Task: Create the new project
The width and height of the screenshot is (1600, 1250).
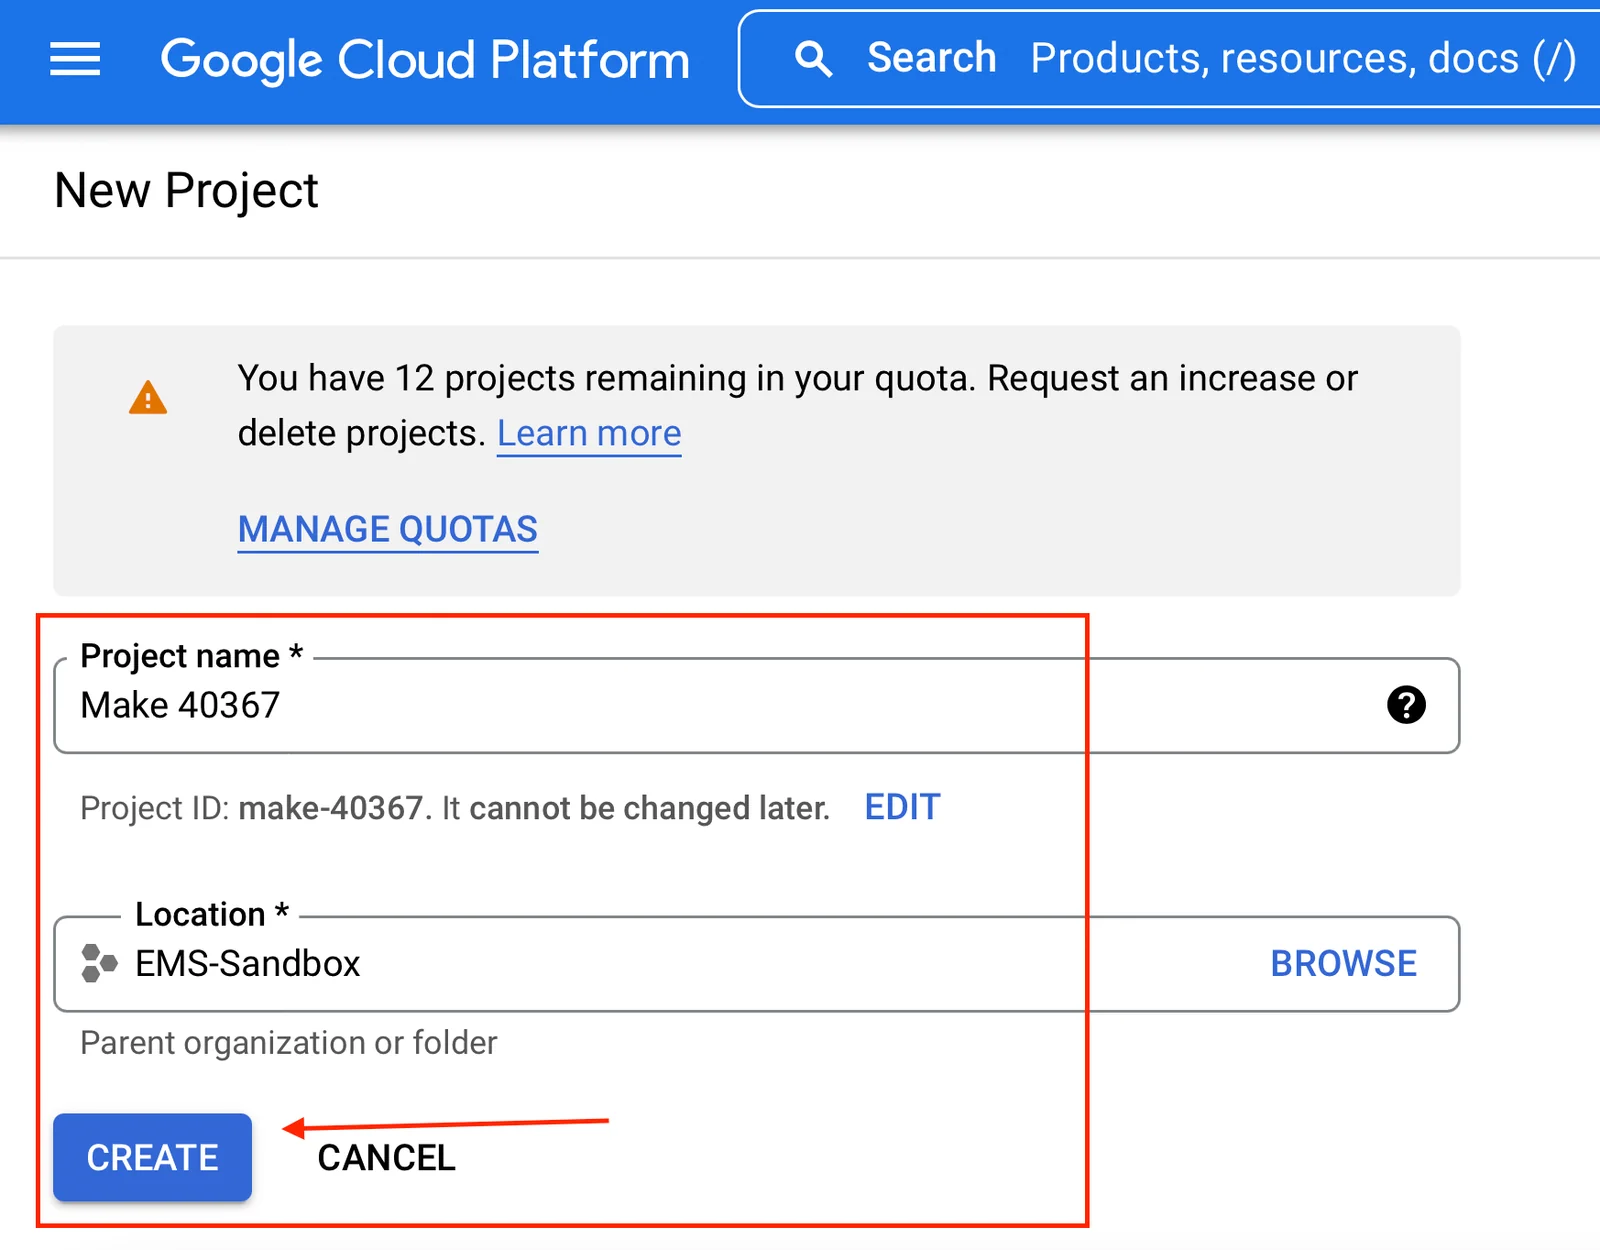Action: (152, 1157)
